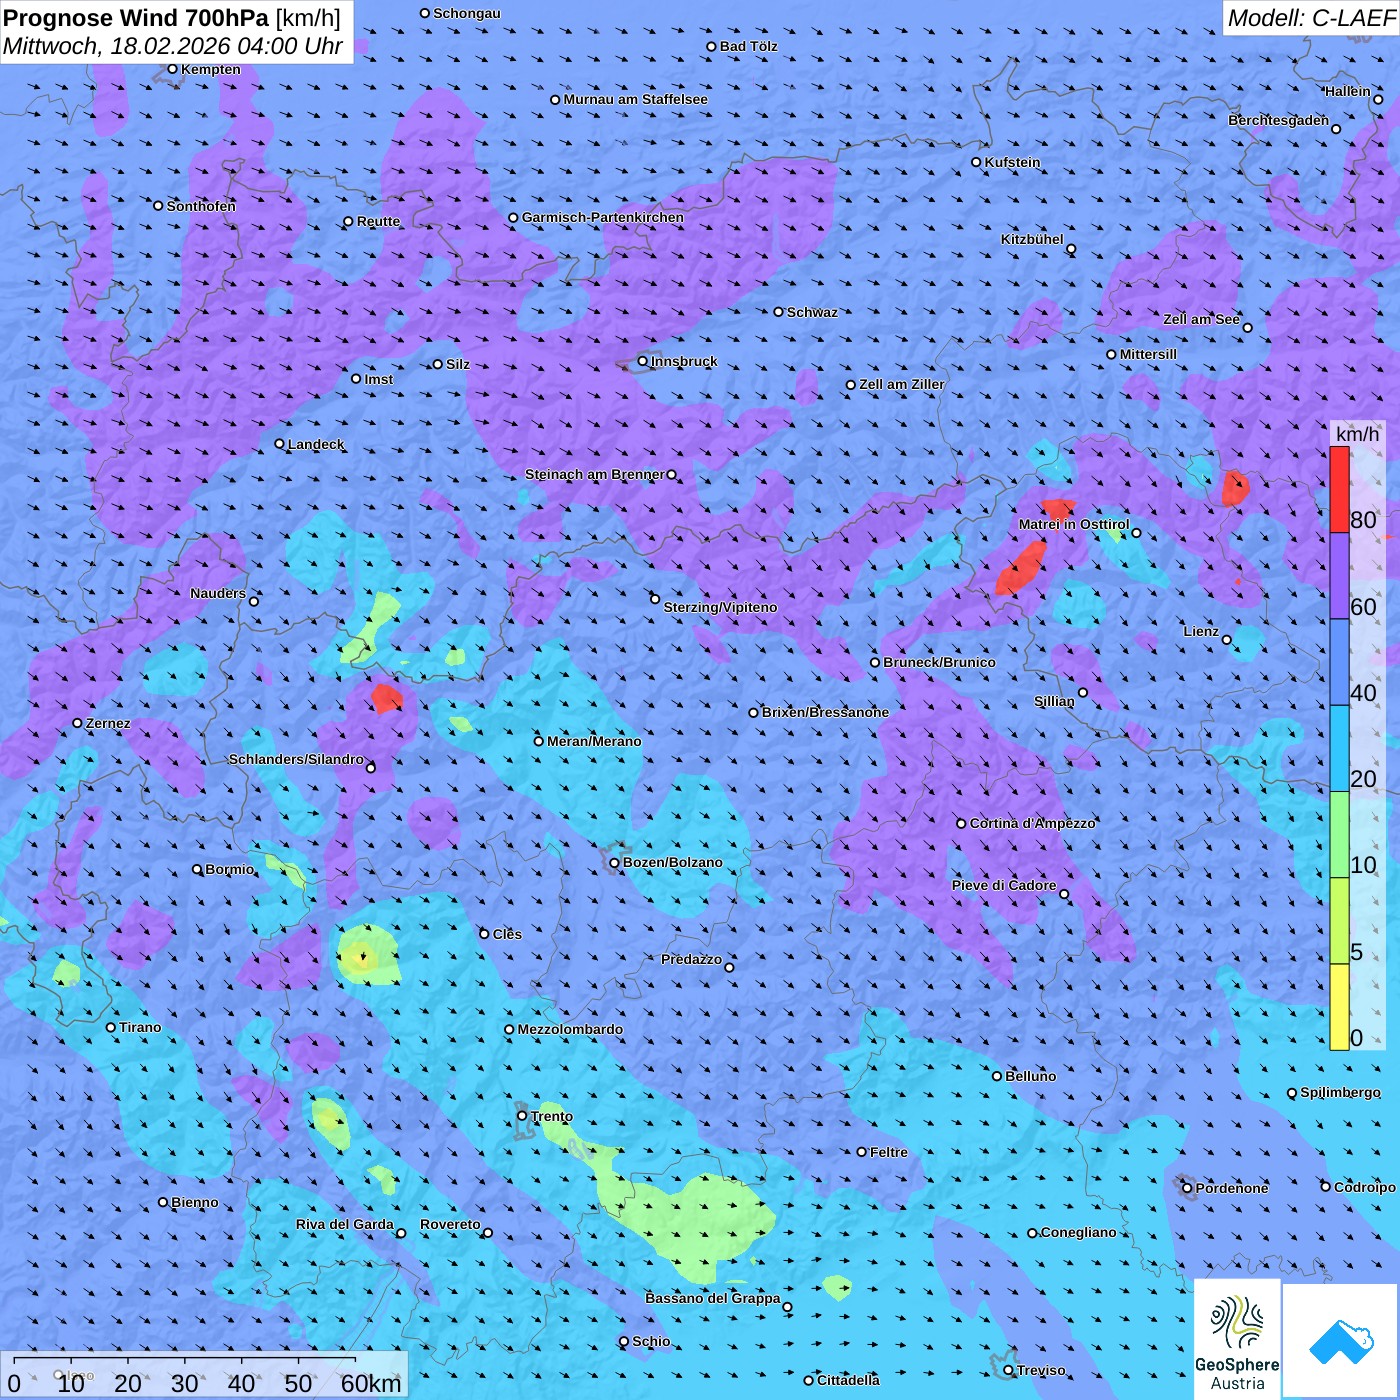Select the Landeck city label
Screen dimensions: 1400x1400
[316, 444]
